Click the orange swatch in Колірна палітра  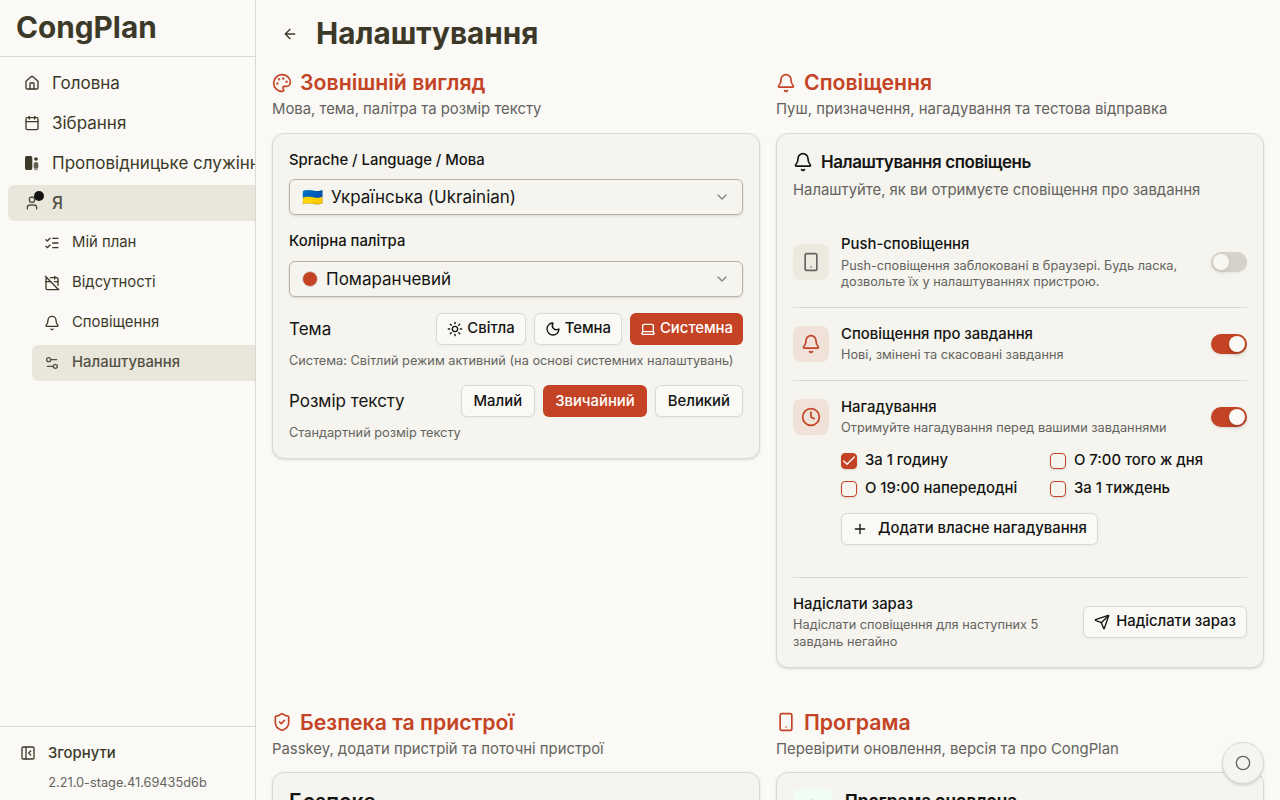point(309,279)
